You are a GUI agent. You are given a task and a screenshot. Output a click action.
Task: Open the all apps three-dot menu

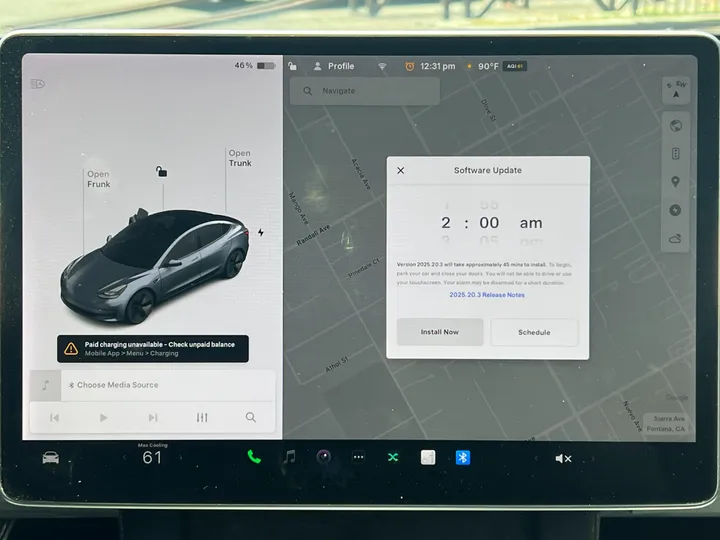click(359, 457)
